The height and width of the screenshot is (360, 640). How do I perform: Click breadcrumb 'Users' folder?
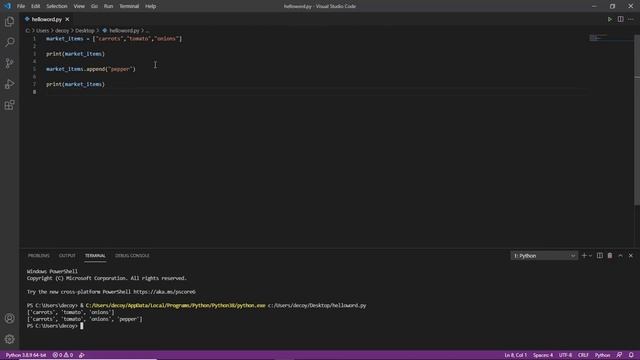click(x=42, y=31)
